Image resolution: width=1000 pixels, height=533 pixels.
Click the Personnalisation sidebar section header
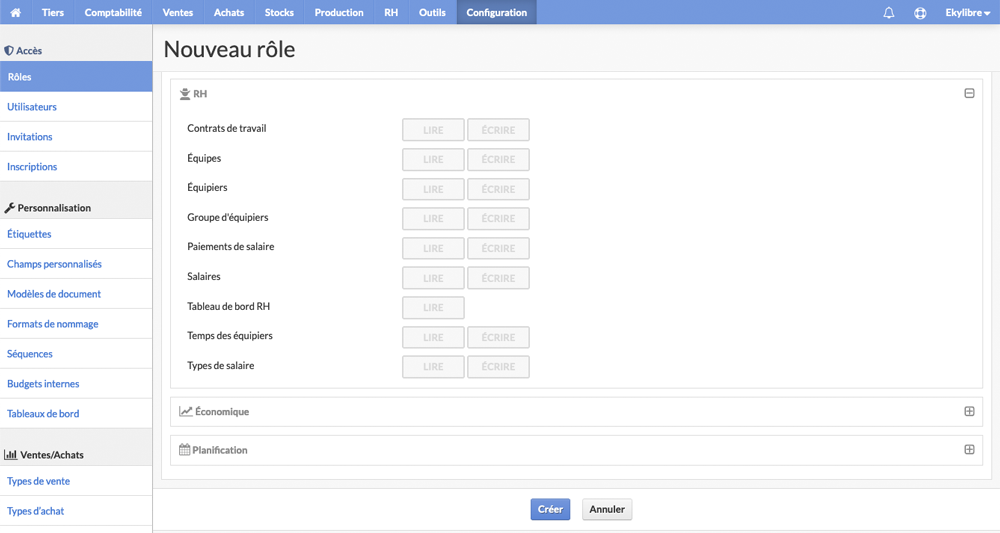48,208
